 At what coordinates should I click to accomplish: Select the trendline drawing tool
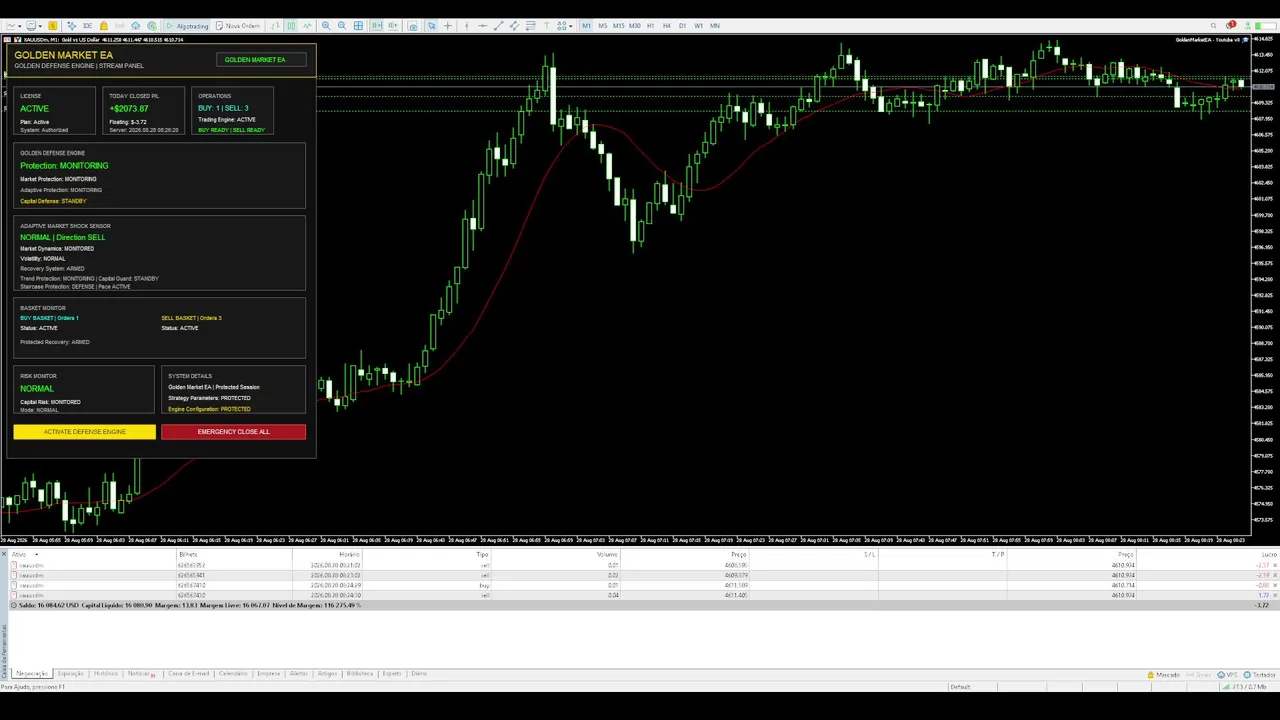pyautogui.click(x=498, y=26)
